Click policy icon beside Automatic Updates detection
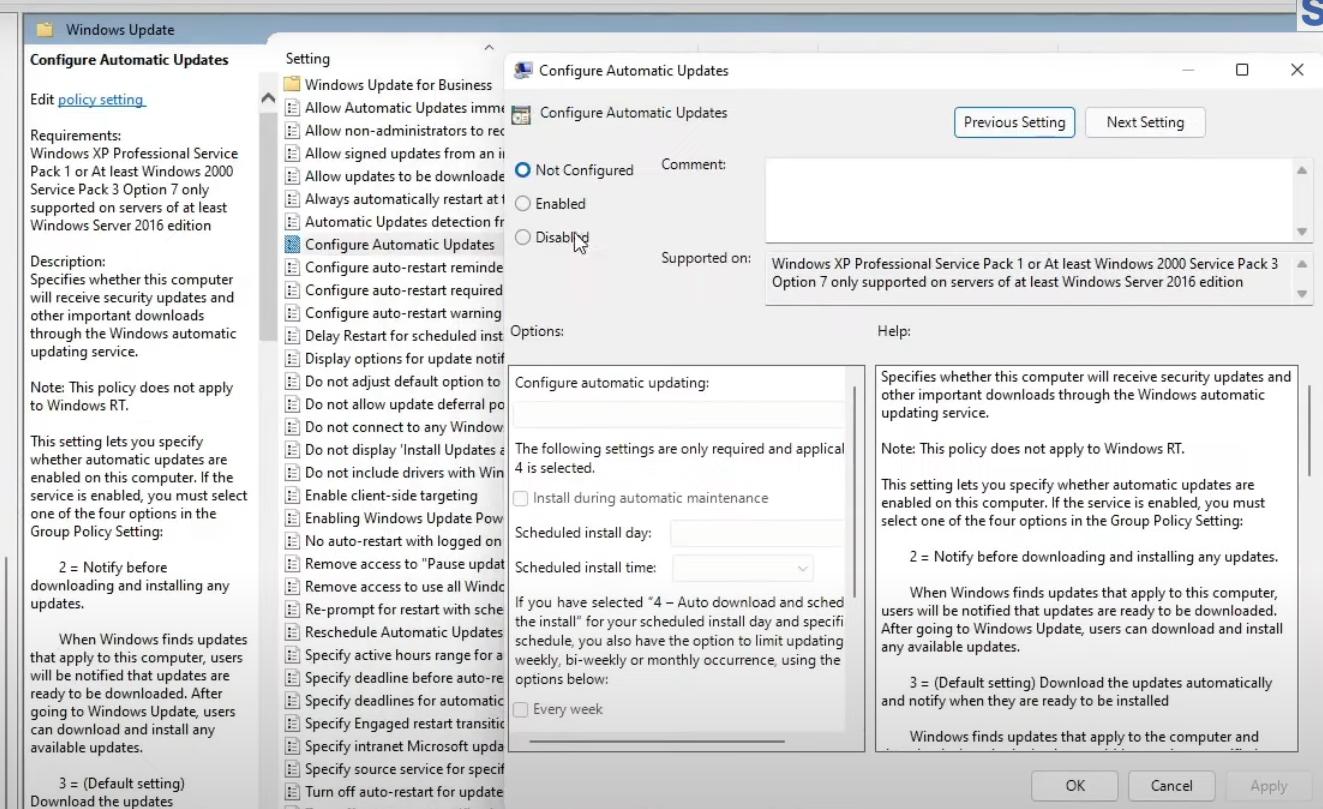This screenshot has height=809, width=1323. coord(292,221)
